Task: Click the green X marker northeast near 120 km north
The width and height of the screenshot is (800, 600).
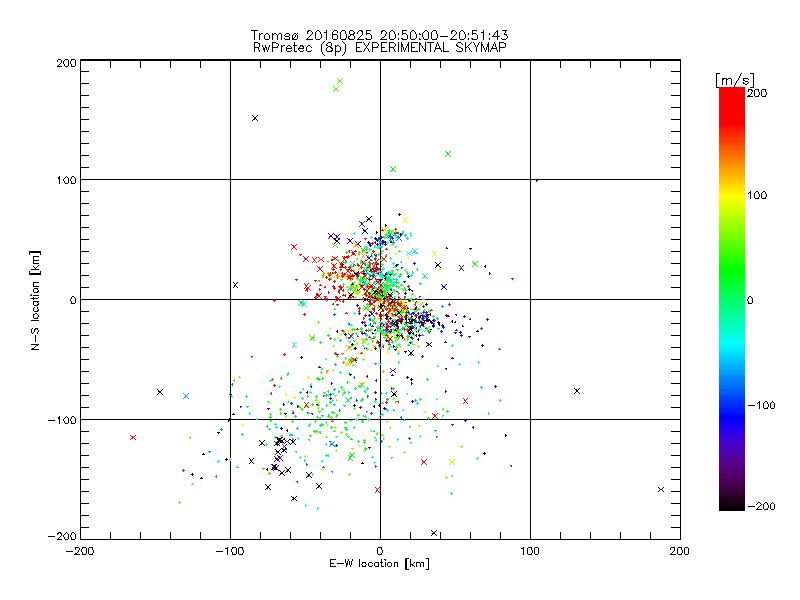Action: (448, 154)
